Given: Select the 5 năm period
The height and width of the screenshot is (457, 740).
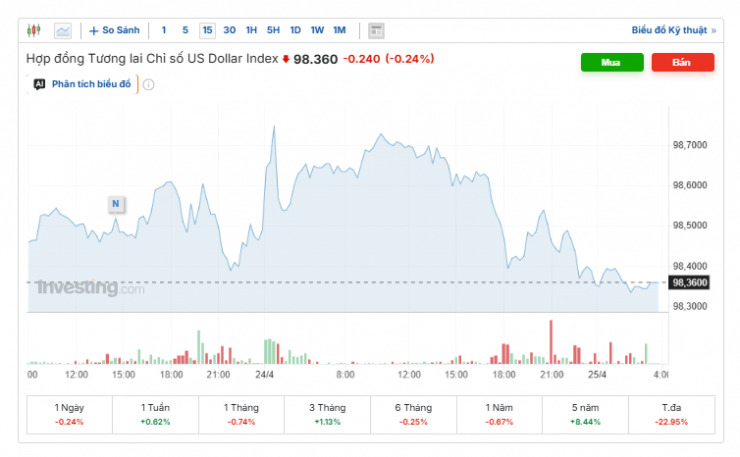Looking at the screenshot, I should 585,415.
